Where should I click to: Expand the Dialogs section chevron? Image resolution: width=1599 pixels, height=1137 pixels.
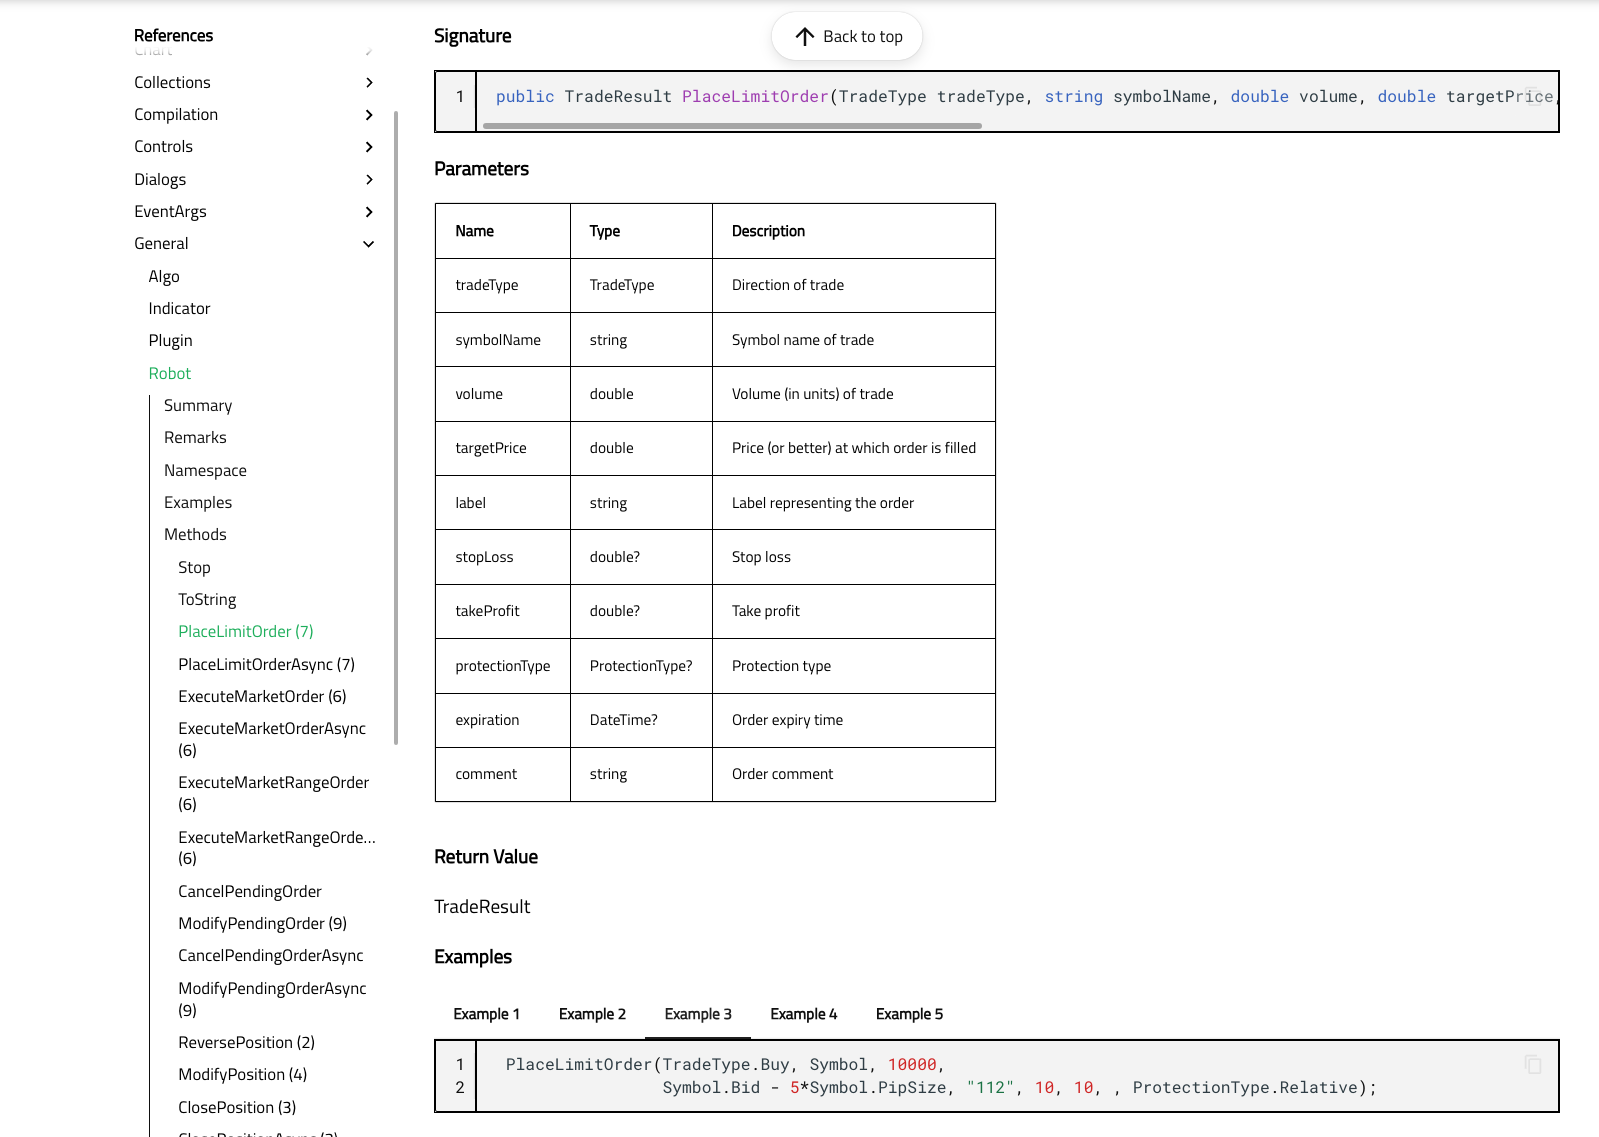coord(369,180)
